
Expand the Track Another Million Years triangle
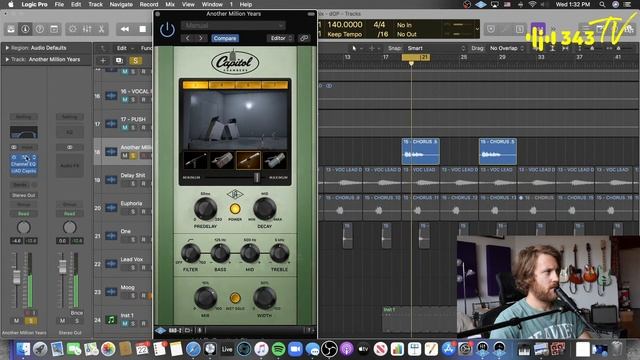pos(7,59)
